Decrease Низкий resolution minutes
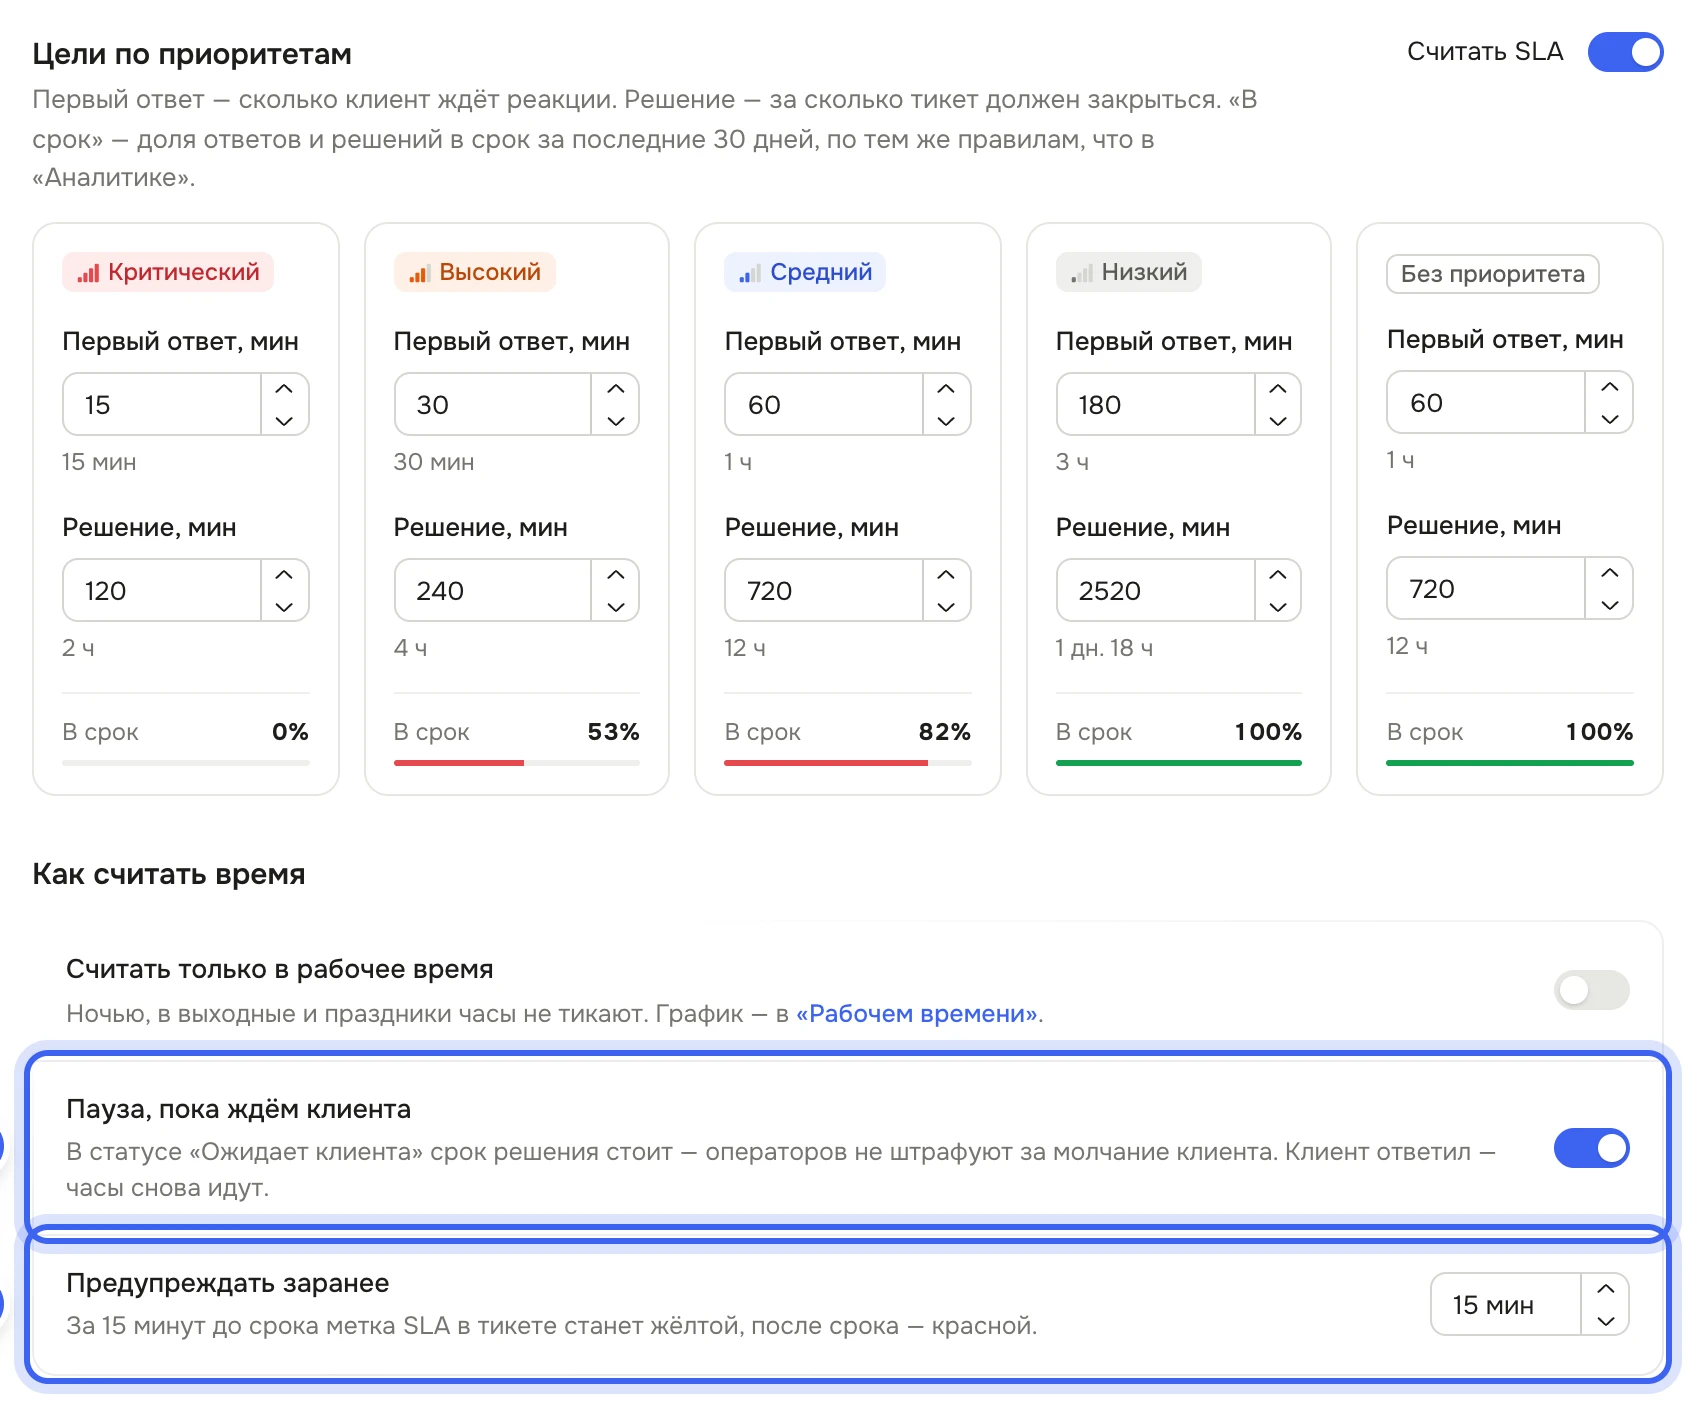 tap(1278, 607)
